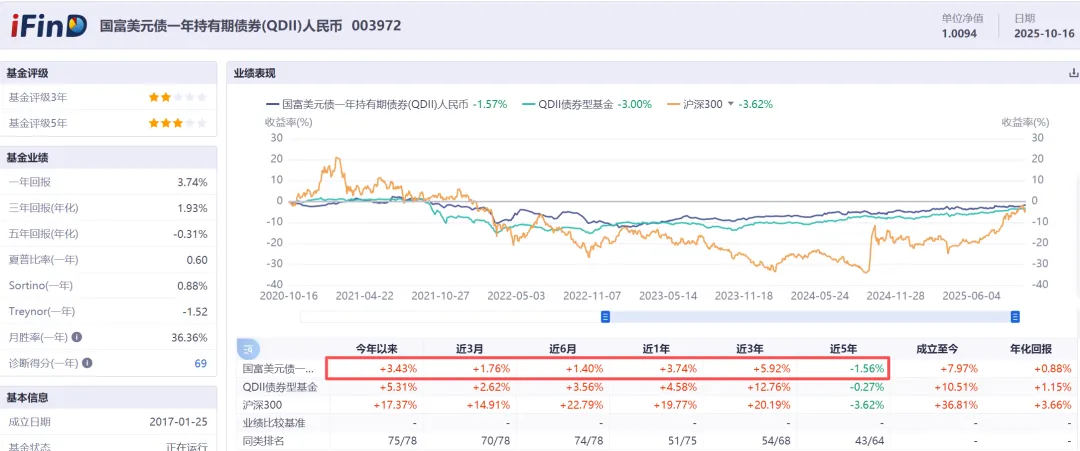Click the left handle of date range slider
The width and height of the screenshot is (1080, 451).
605,317
